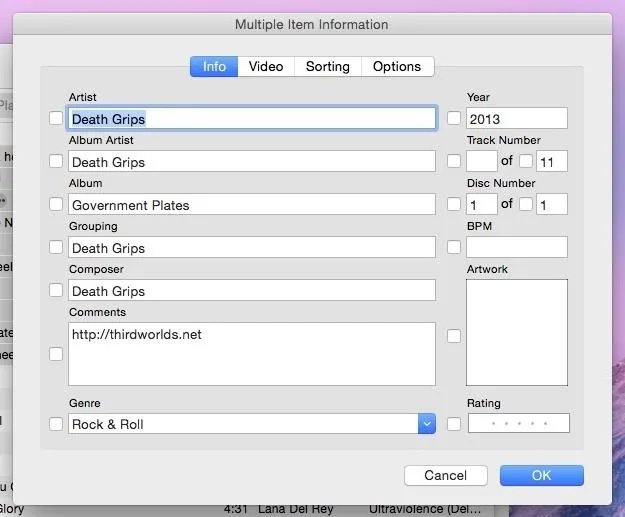Click the Comments text area
The image size is (625, 517).
click(x=252, y=354)
